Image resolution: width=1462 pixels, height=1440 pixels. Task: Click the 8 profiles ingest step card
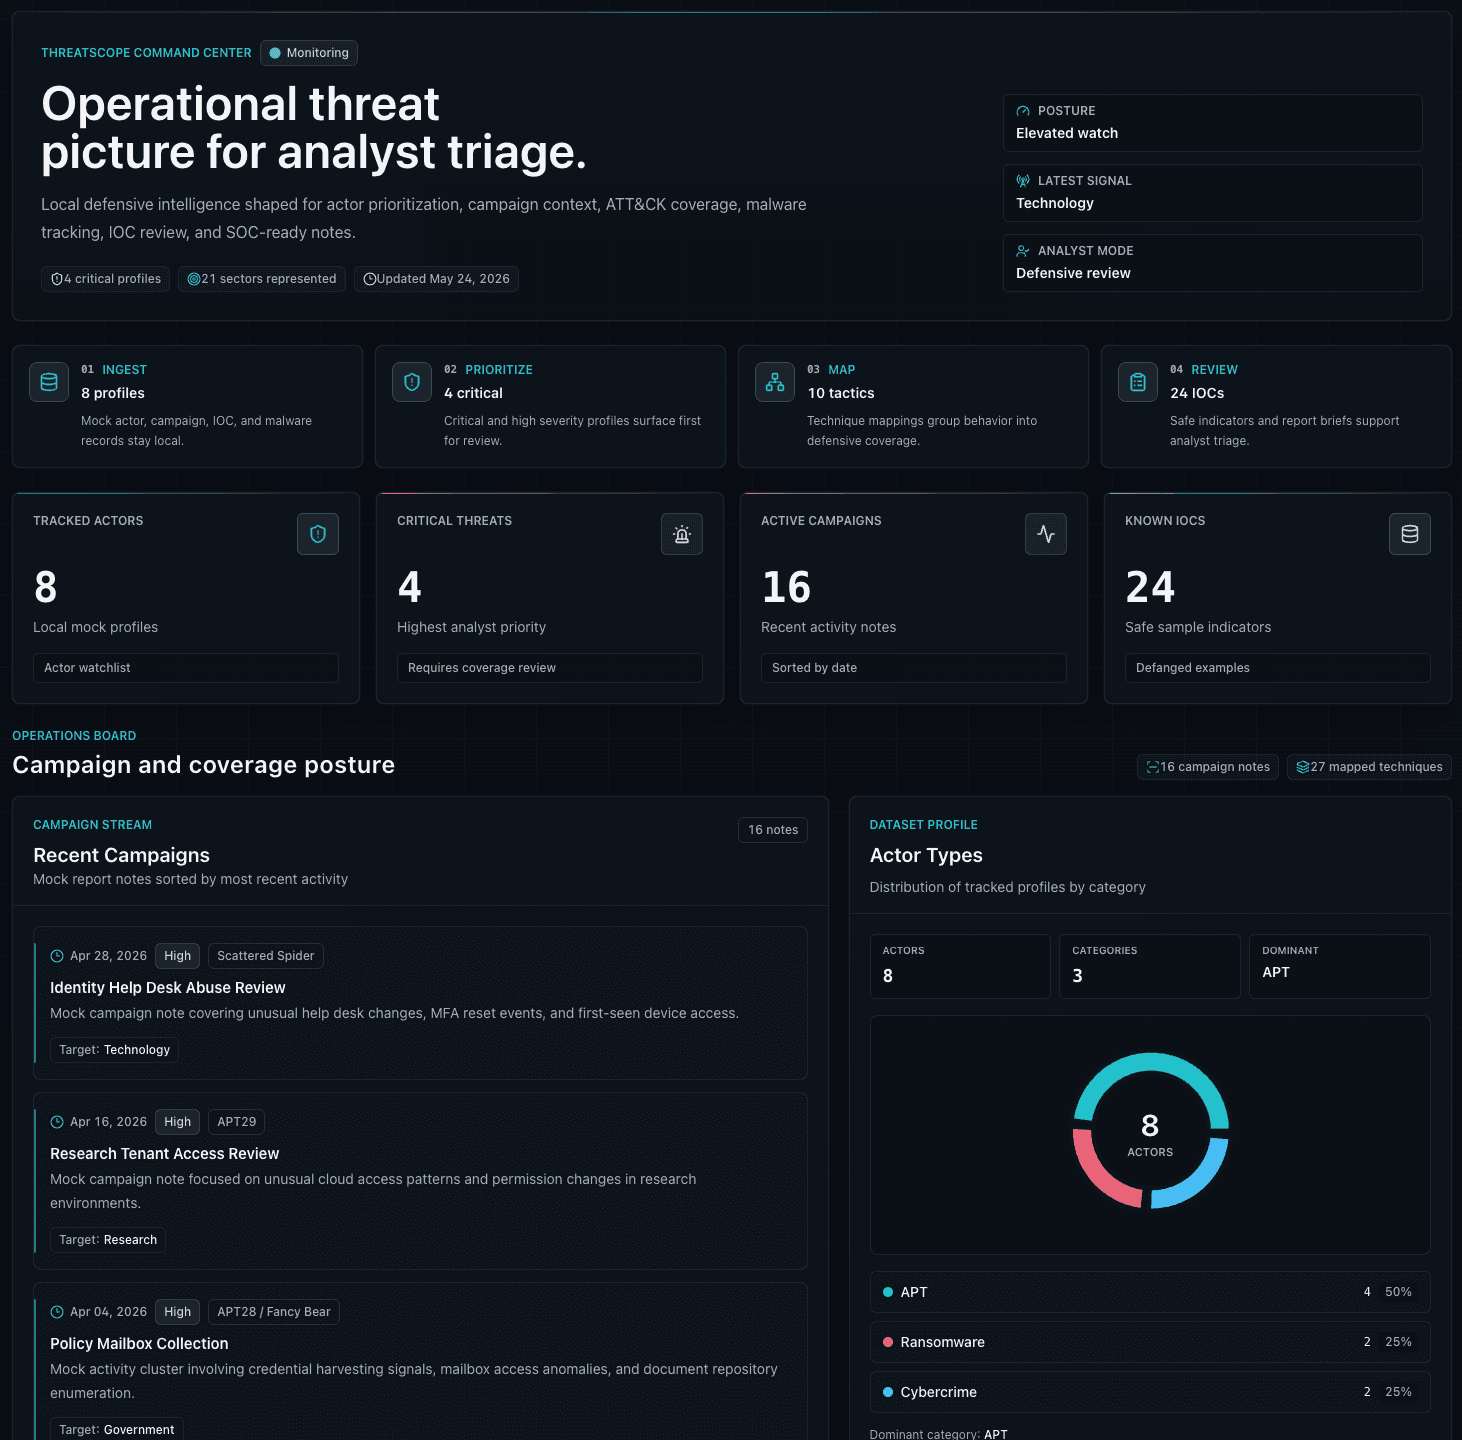(x=187, y=406)
